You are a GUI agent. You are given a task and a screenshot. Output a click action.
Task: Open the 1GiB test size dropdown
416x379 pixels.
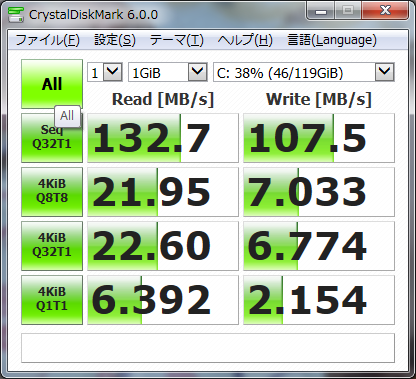pyautogui.click(x=168, y=72)
